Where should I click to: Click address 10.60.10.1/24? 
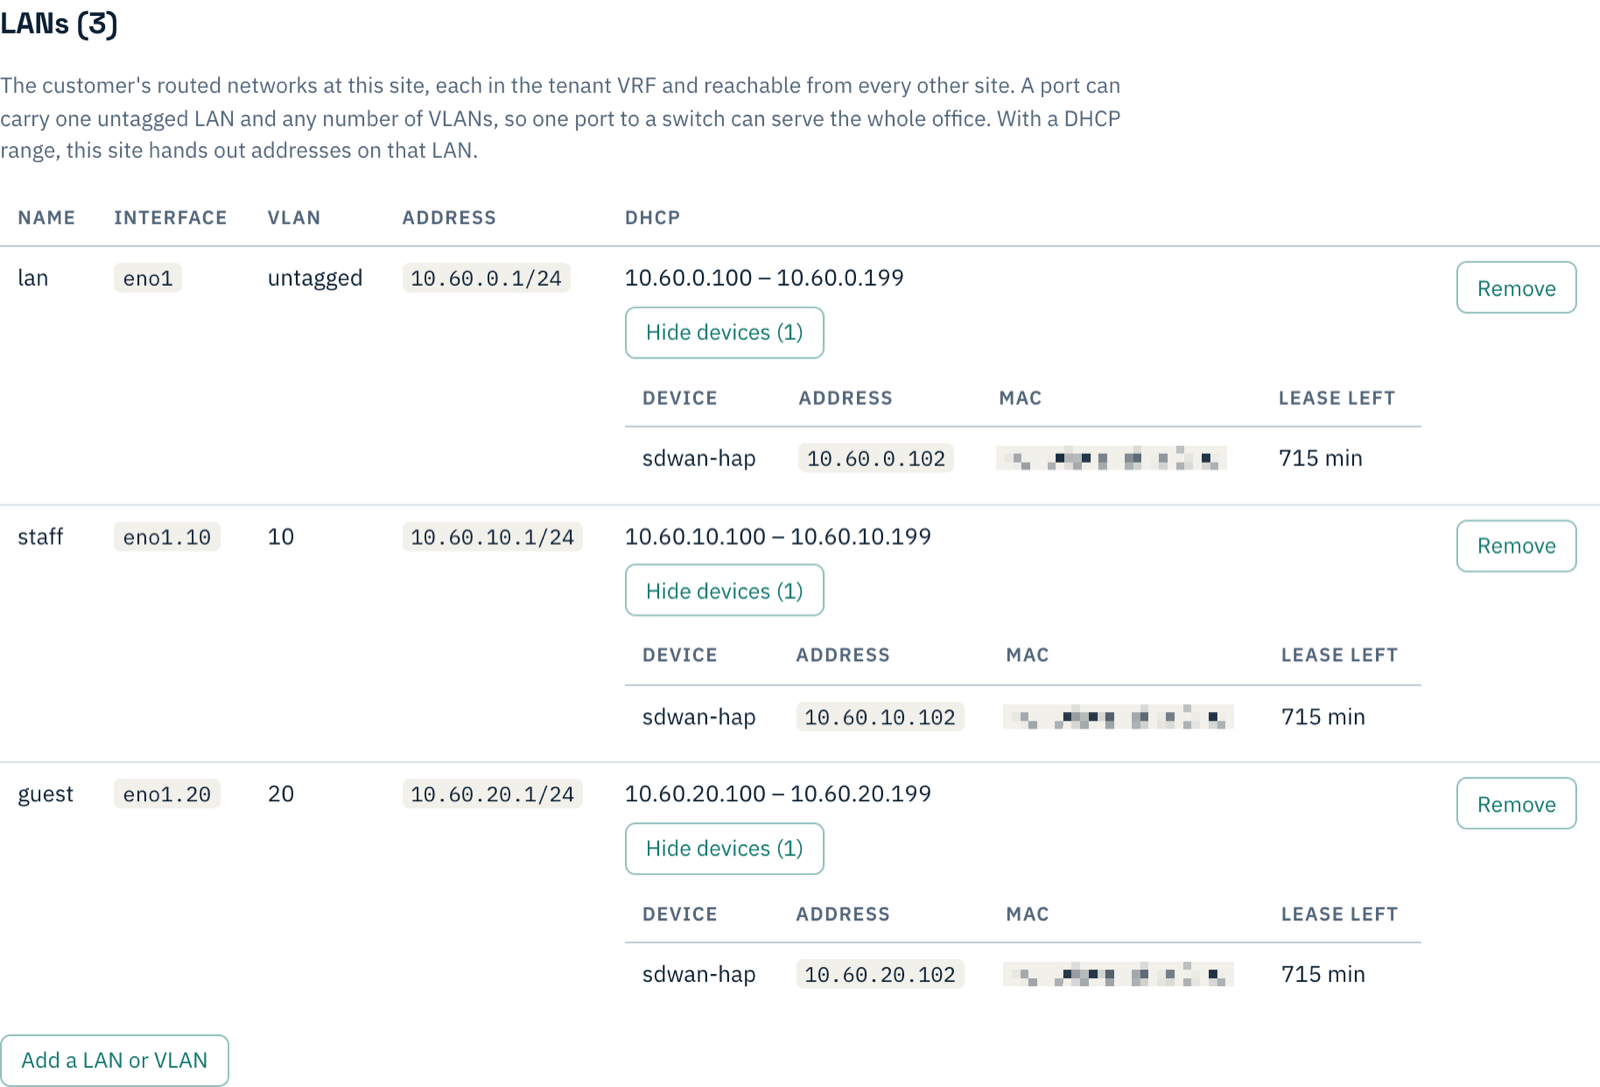pyautogui.click(x=492, y=537)
